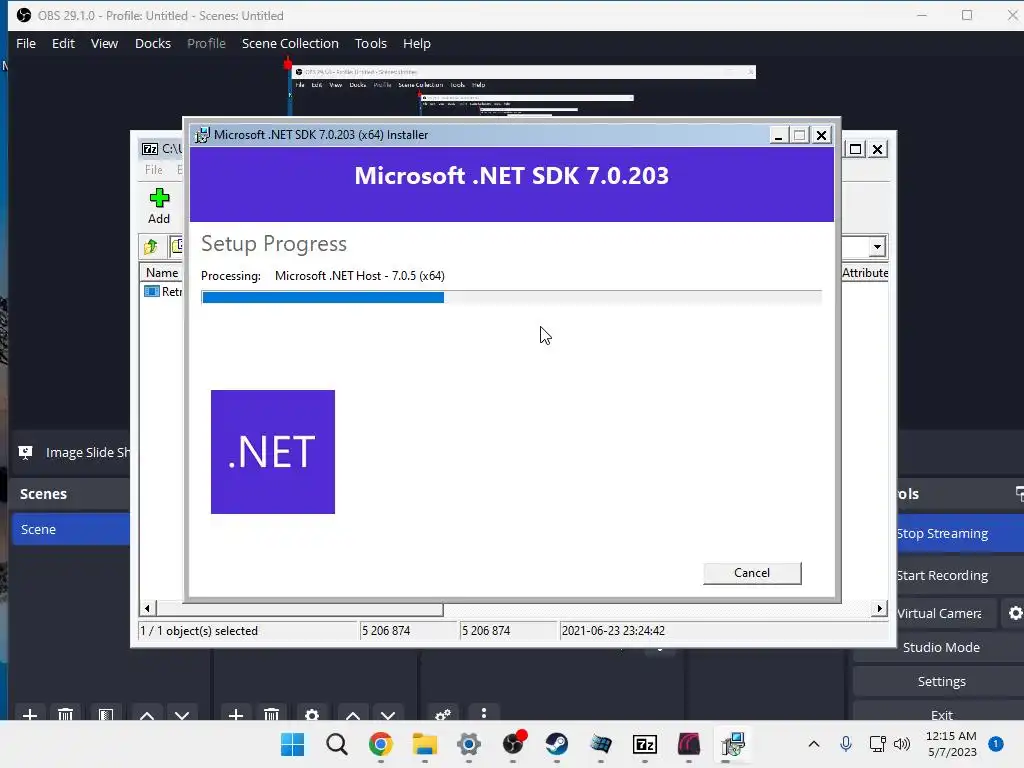Open Windows taskbar search
Viewport: 1024px width, 768px height.
coord(337,744)
